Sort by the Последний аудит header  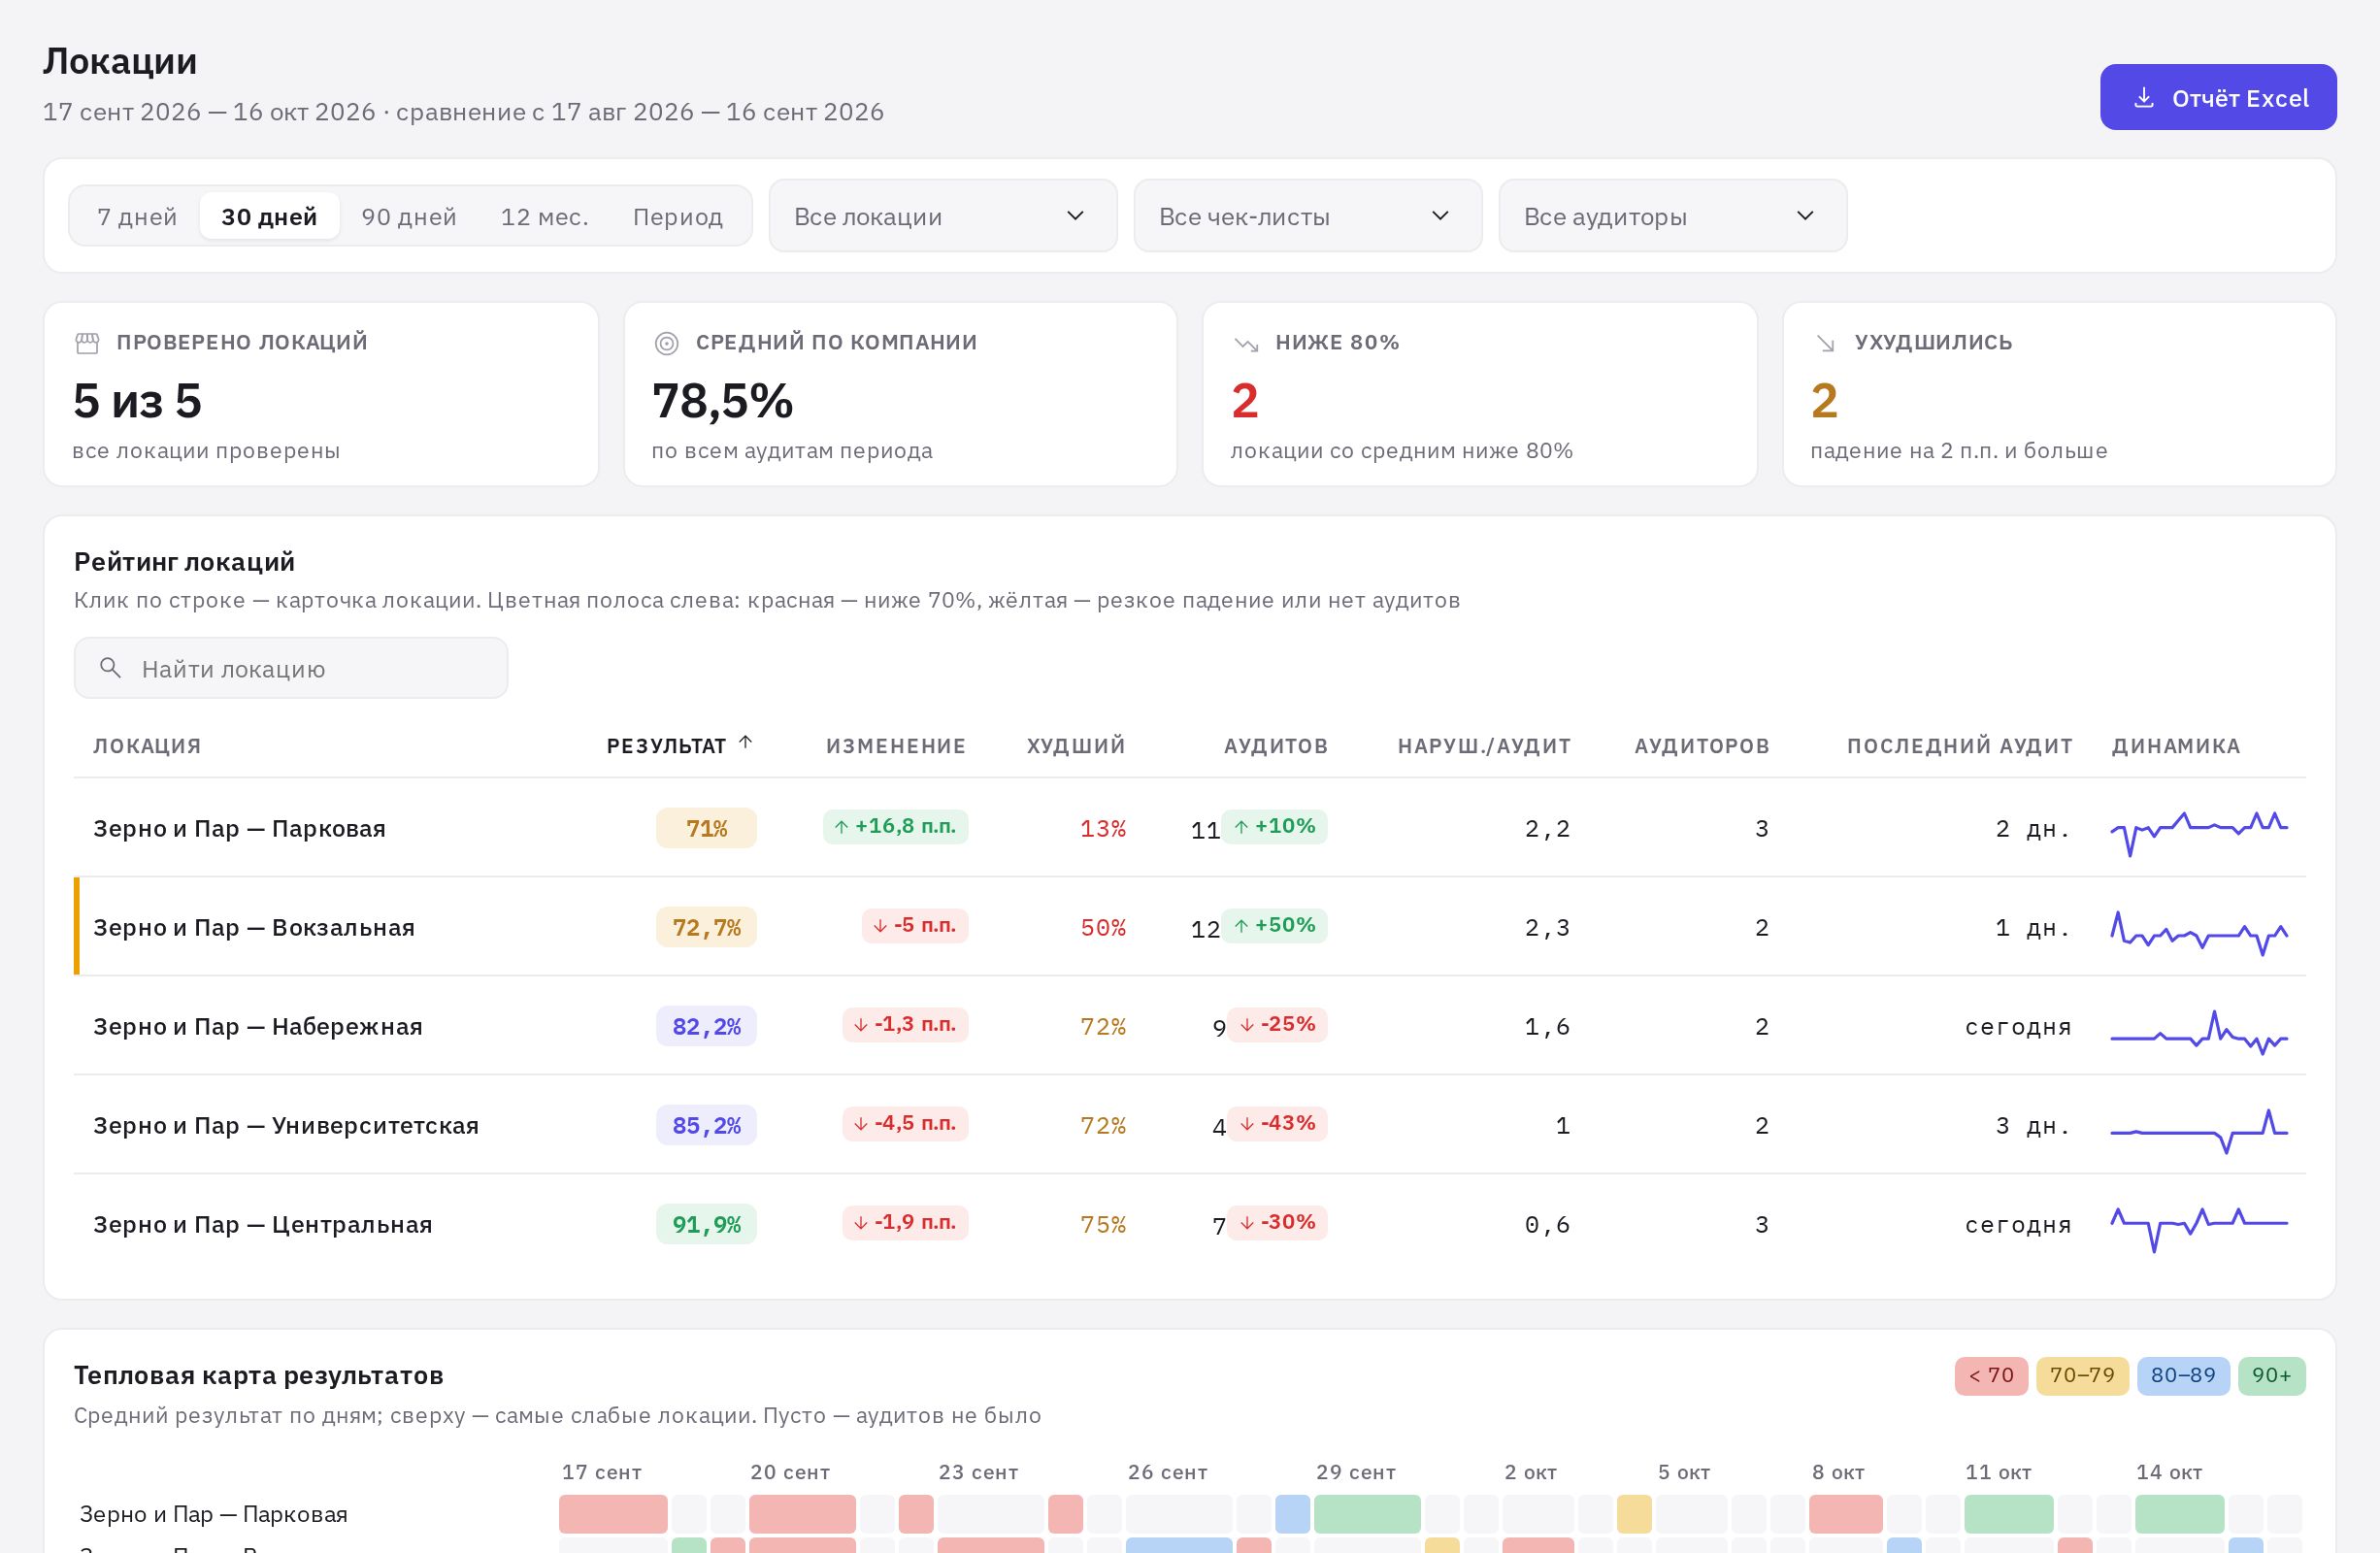pyautogui.click(x=1959, y=745)
